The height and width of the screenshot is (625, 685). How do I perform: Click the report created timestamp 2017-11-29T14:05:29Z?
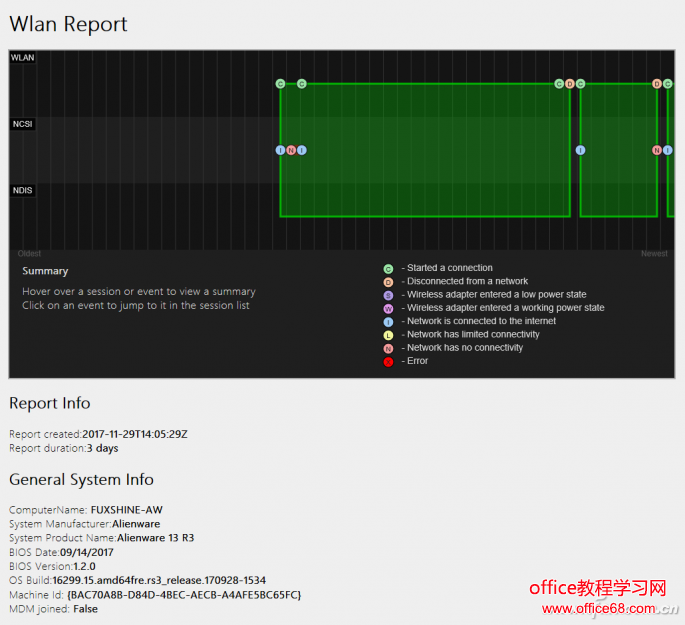135,434
